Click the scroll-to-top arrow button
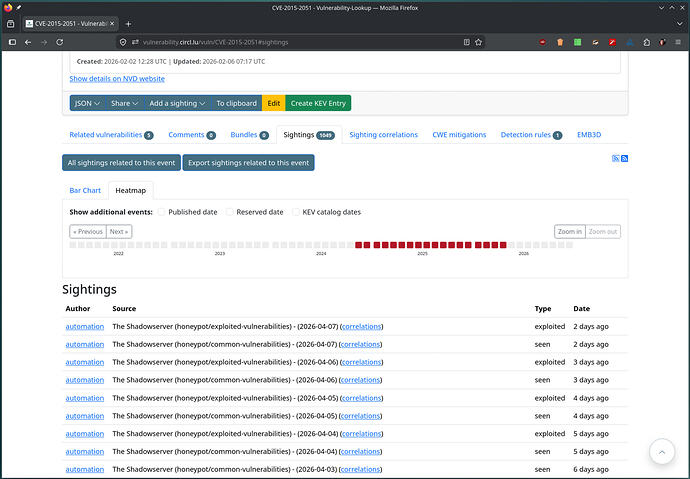Viewport: 690px width, 479px height. 662,452
